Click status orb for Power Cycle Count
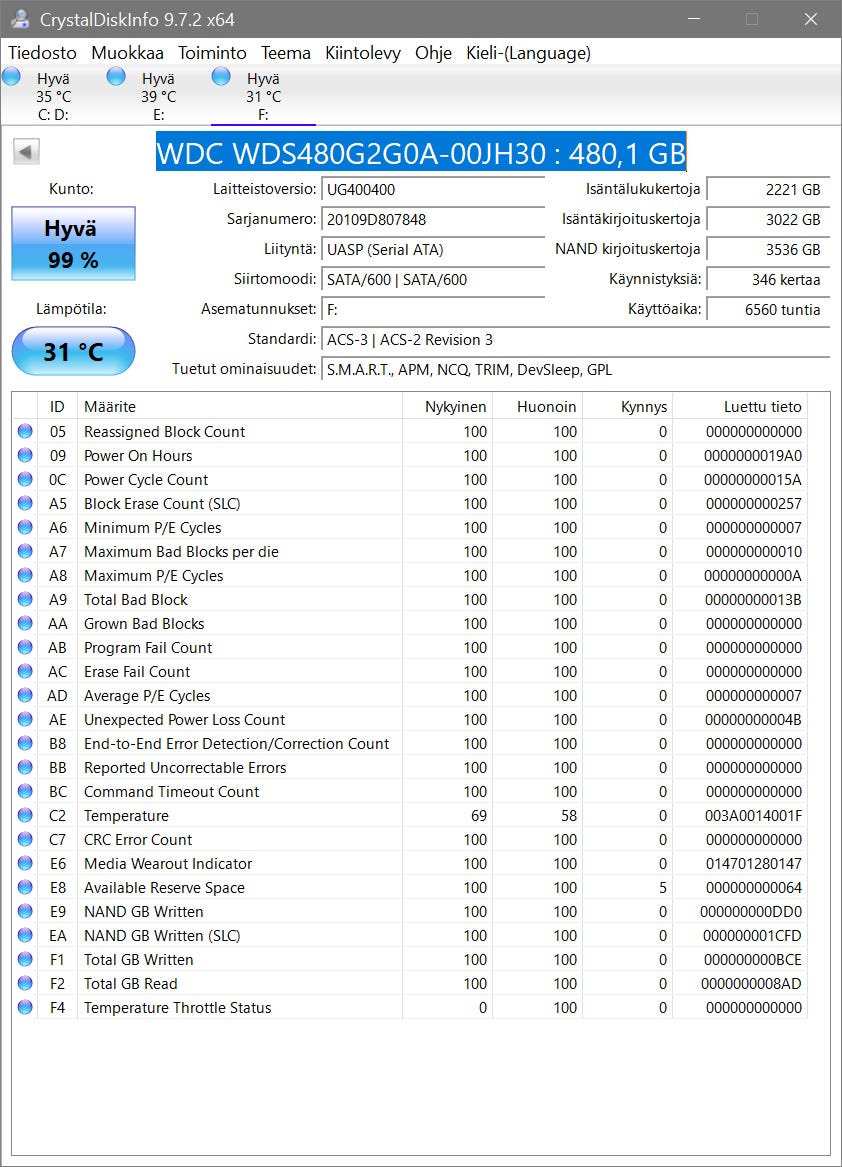Viewport: 842px width, 1167px height. [25, 479]
